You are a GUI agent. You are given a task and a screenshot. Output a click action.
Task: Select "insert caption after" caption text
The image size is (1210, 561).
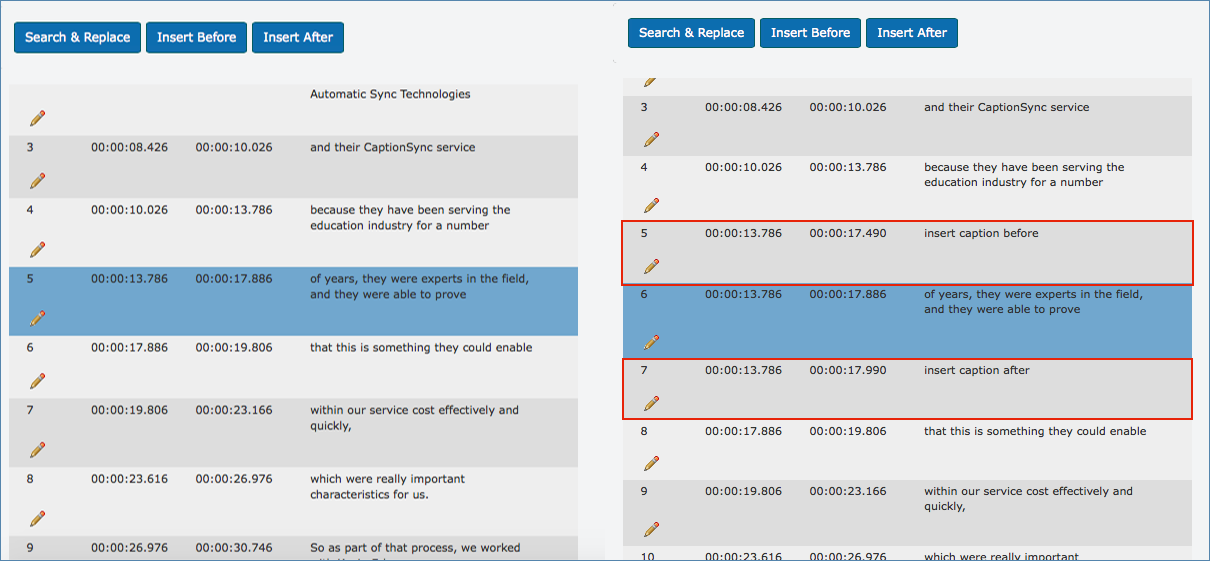(976, 370)
